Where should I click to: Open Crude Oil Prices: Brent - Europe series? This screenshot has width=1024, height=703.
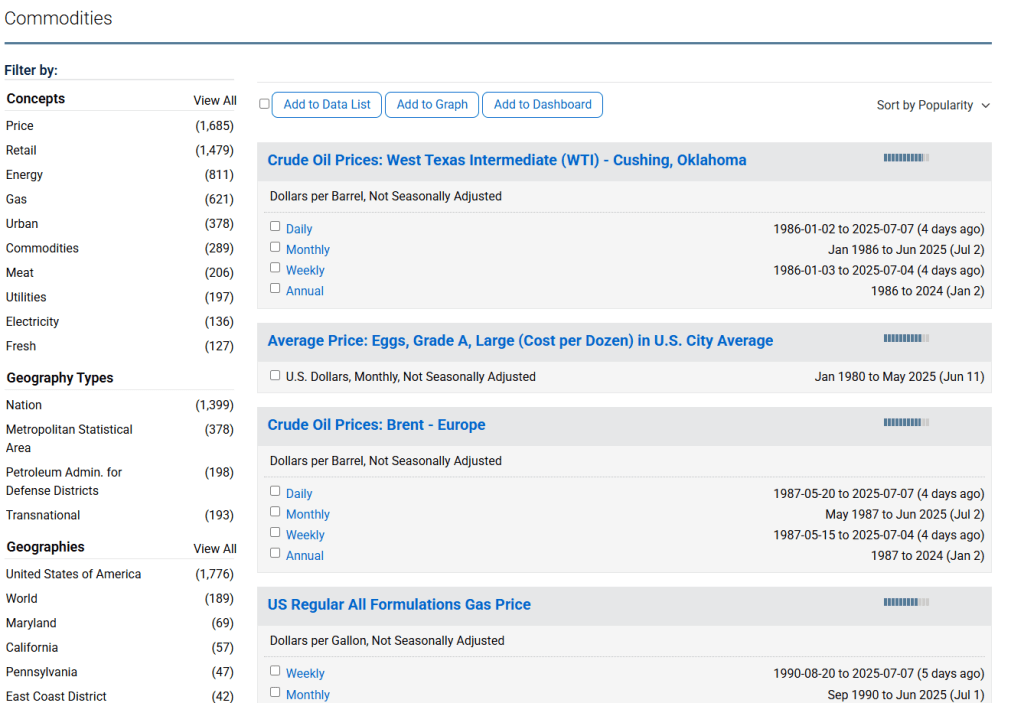pyautogui.click(x=376, y=425)
